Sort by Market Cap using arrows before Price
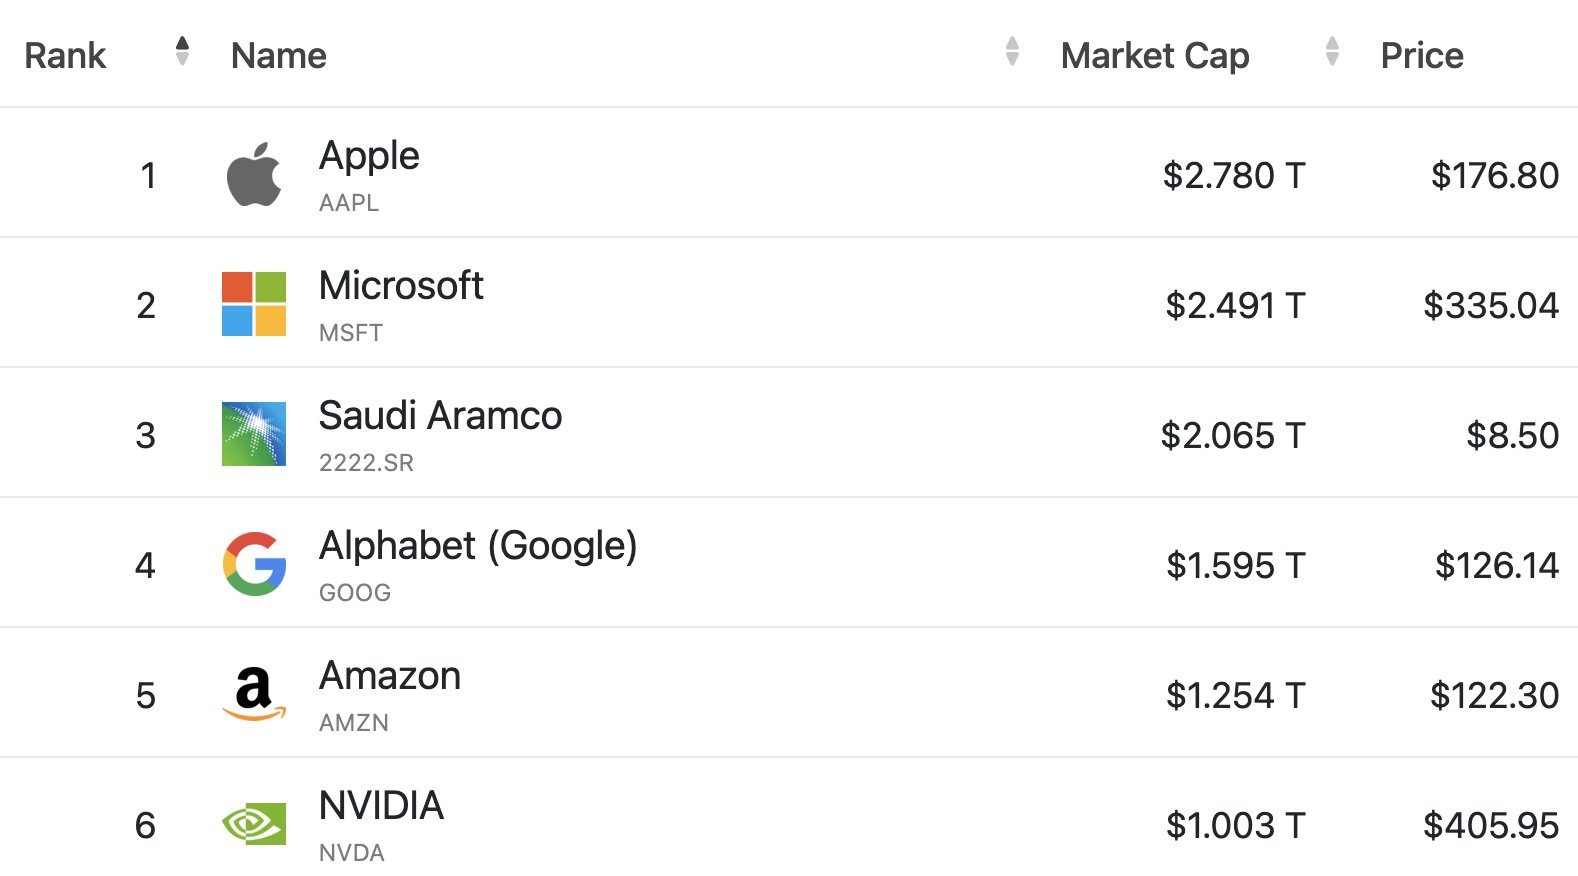The image size is (1578, 876). 1332,51
